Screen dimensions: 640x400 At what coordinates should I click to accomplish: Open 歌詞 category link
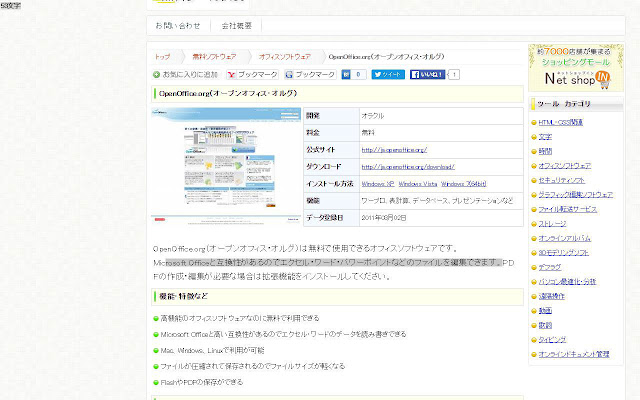(x=545, y=325)
